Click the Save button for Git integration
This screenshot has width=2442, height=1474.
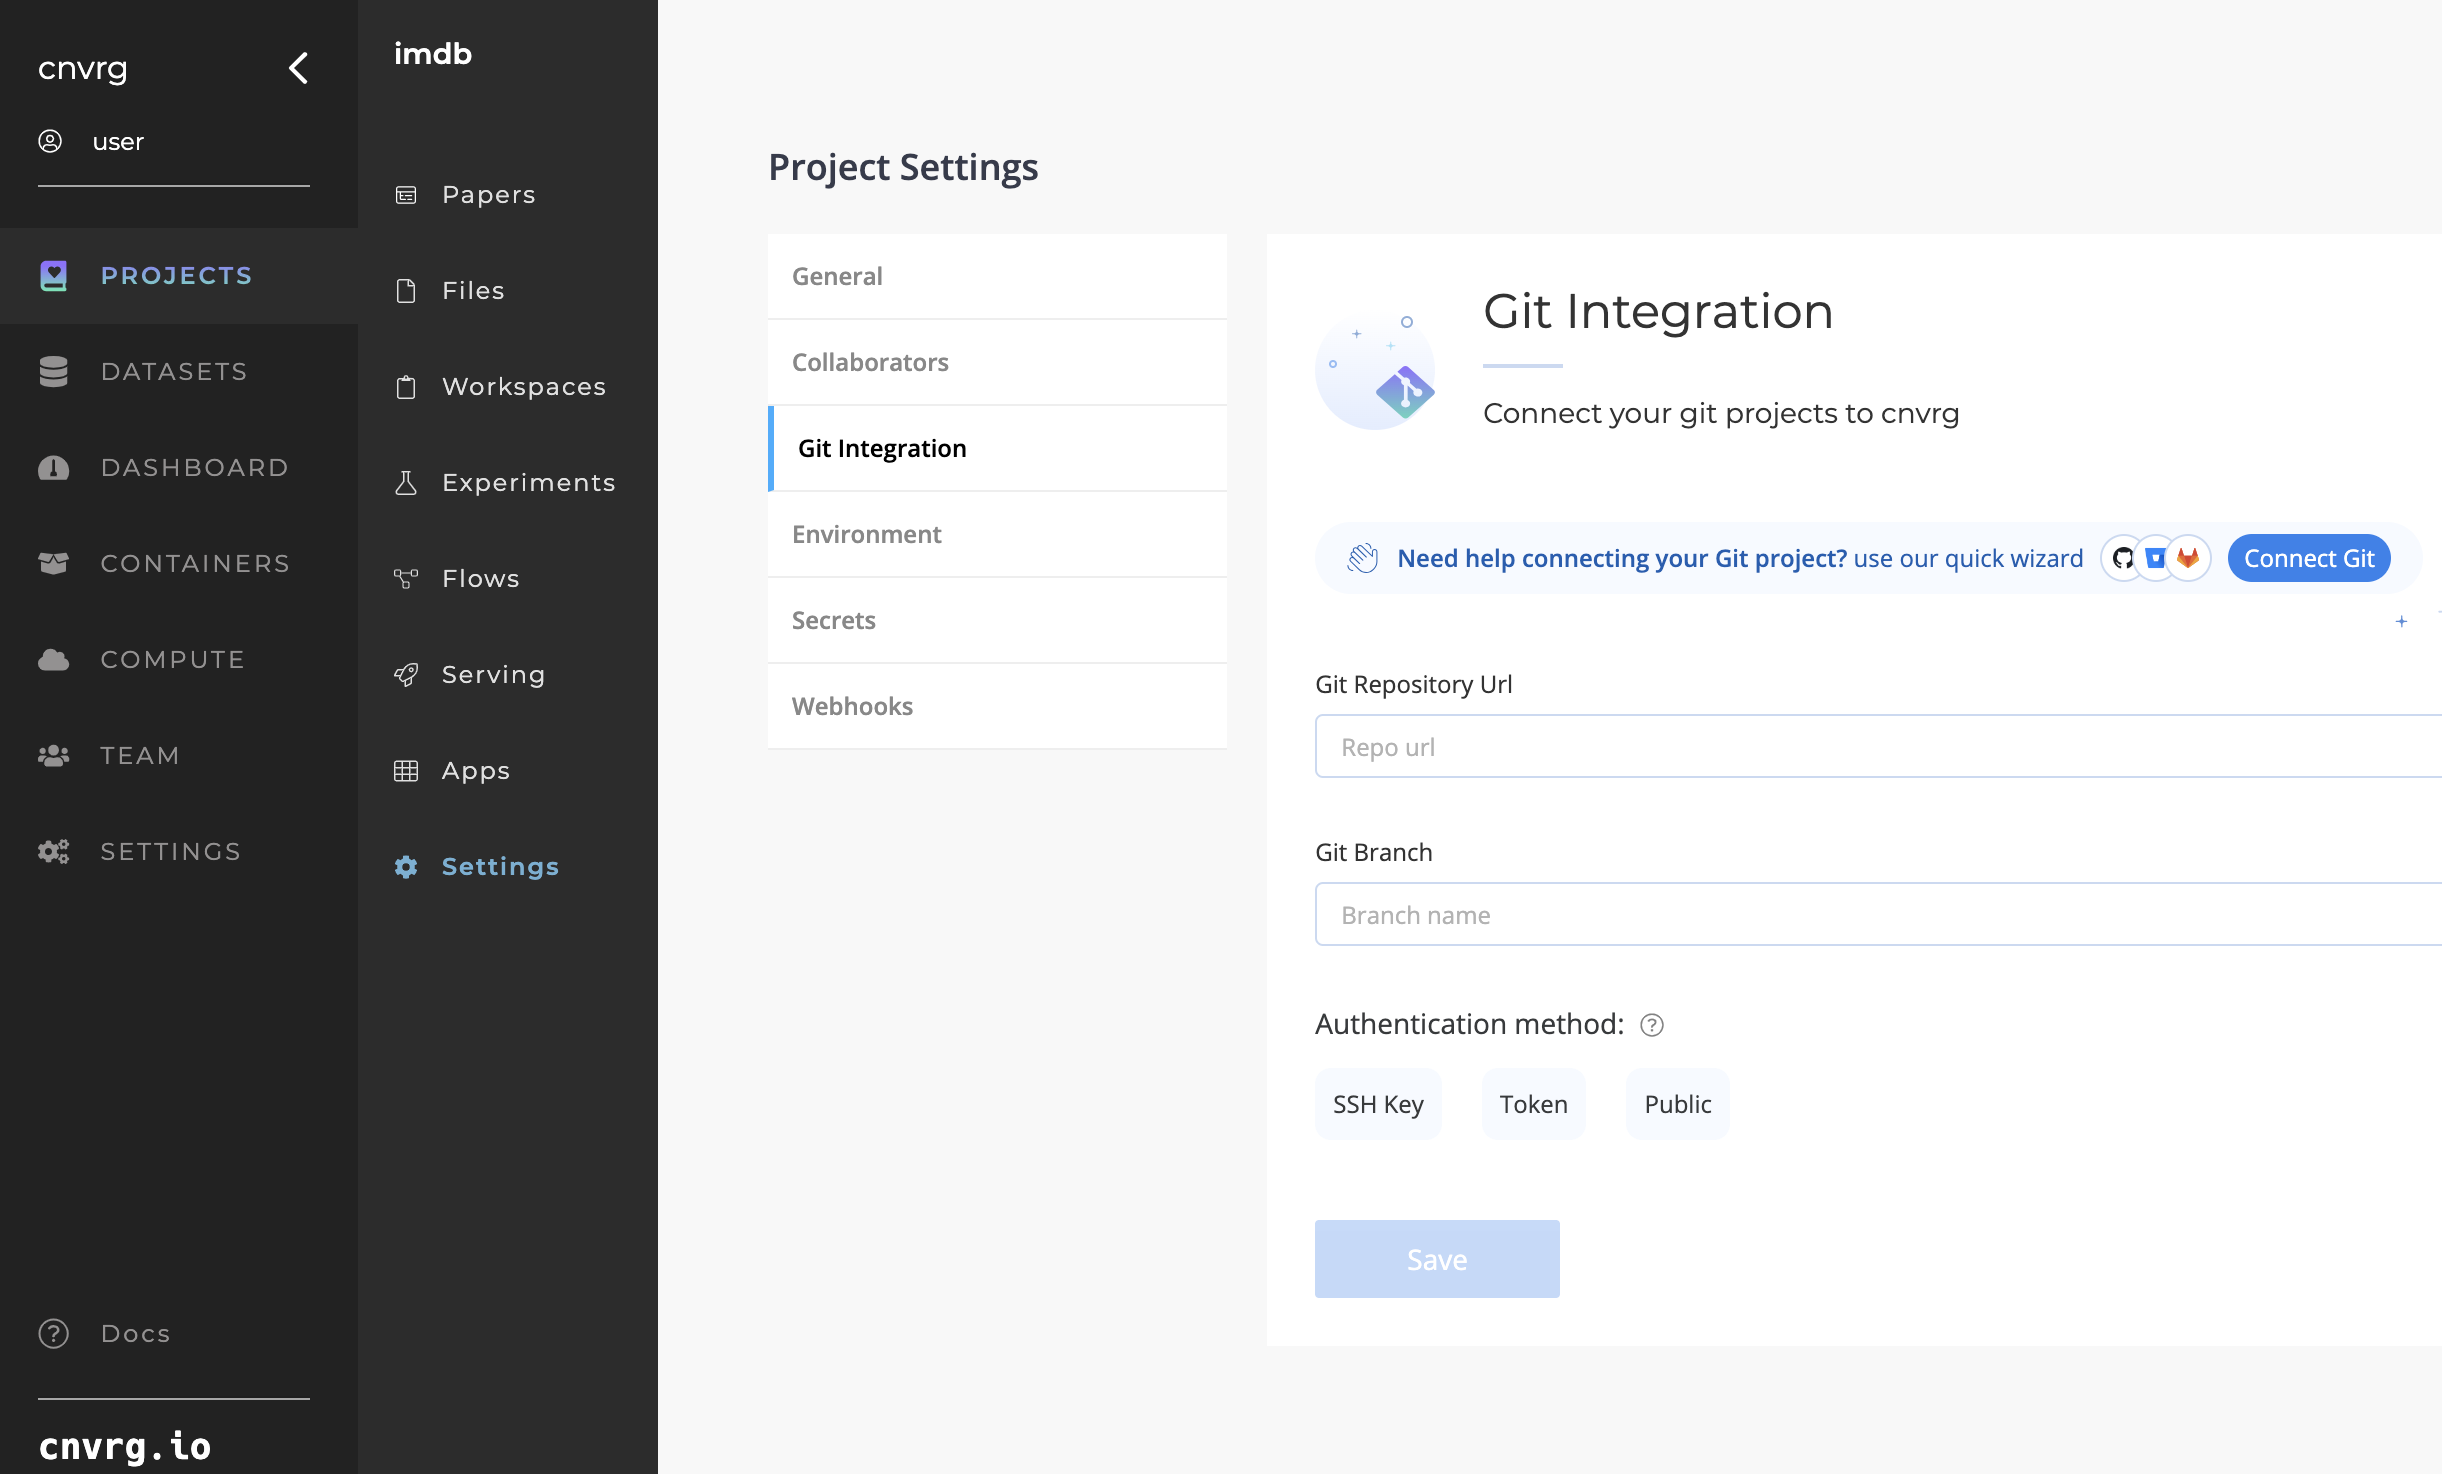(x=1436, y=1259)
